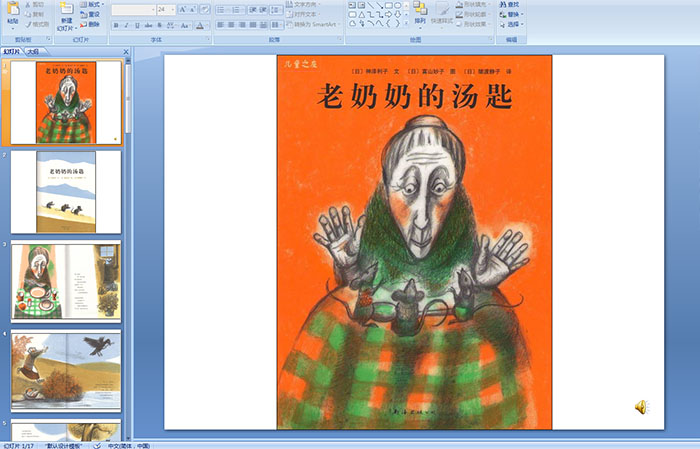The width and height of the screenshot is (700, 449).
Task: Expand the Shapes gallery More arrow
Action: [406, 23]
